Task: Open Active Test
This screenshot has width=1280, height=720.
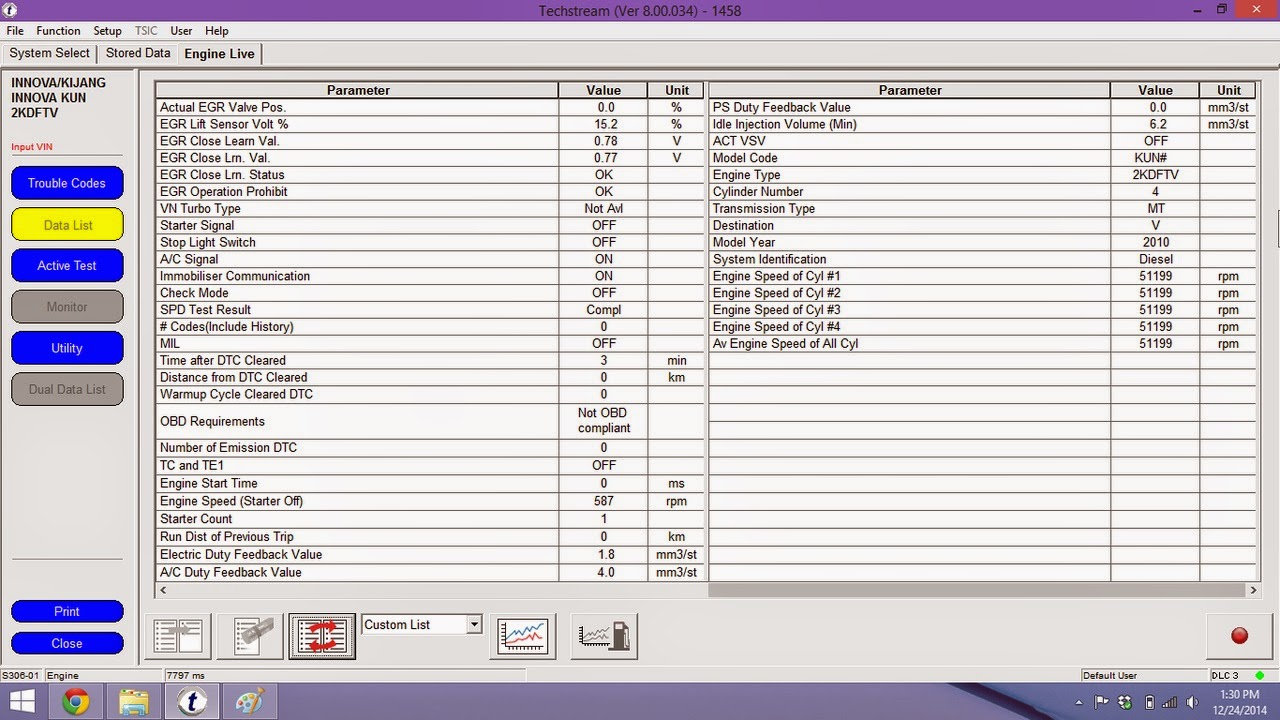Action: 67,266
